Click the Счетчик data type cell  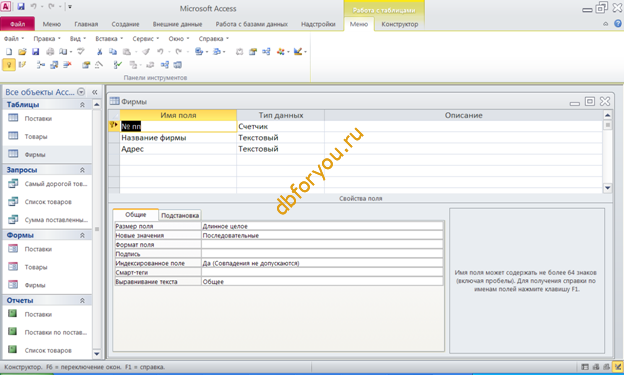(x=281, y=127)
